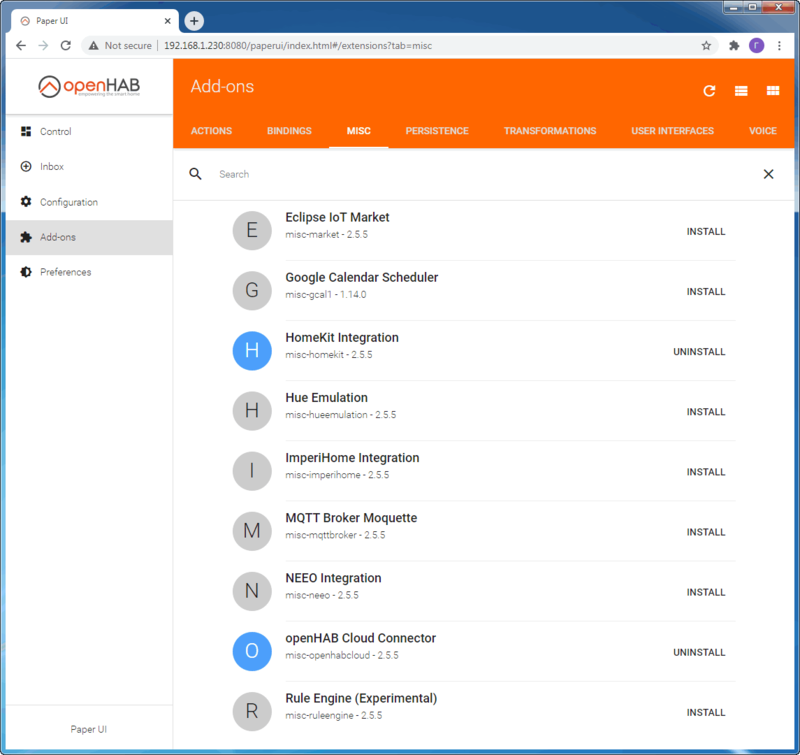
Task: Uninstall the HomeKit Integration add-on
Action: click(x=699, y=352)
